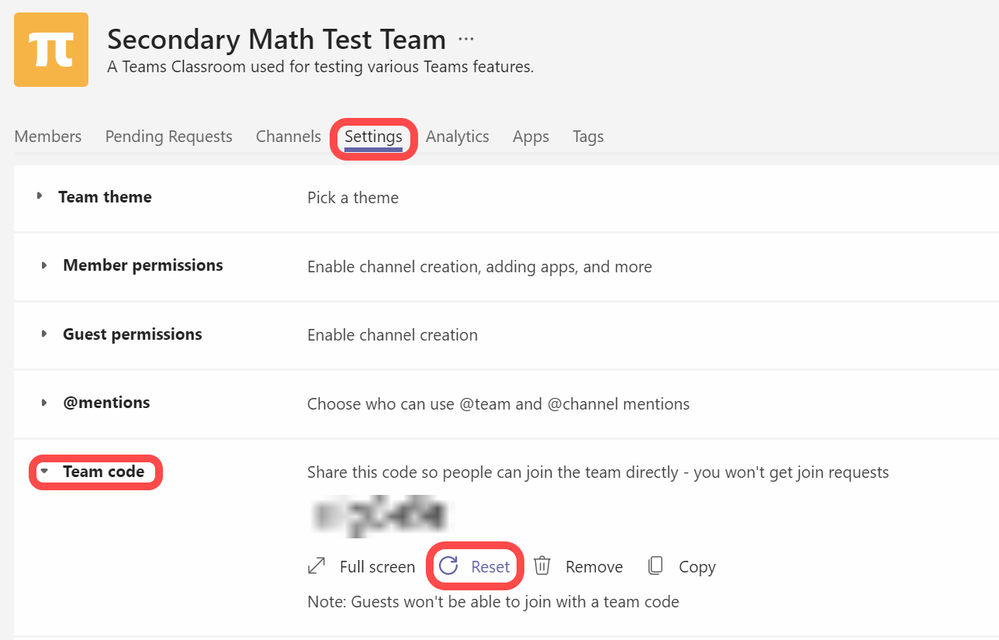This screenshot has width=999, height=640.
Task: Click the Remove text button
Action: [594, 567]
